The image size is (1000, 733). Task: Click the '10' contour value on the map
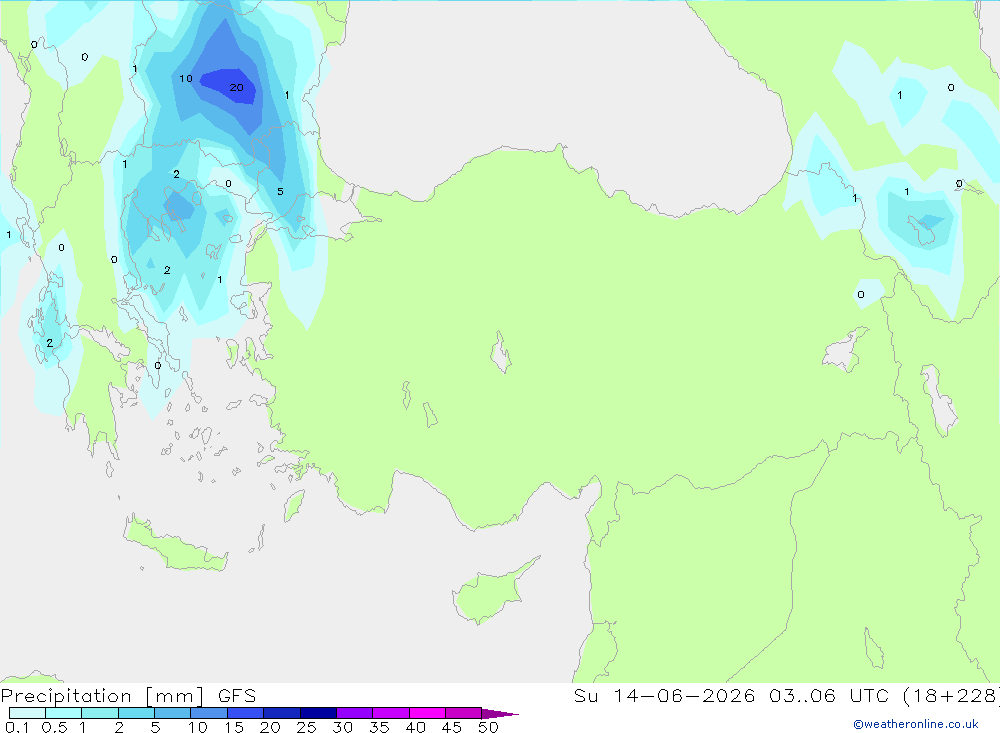pyautogui.click(x=186, y=78)
